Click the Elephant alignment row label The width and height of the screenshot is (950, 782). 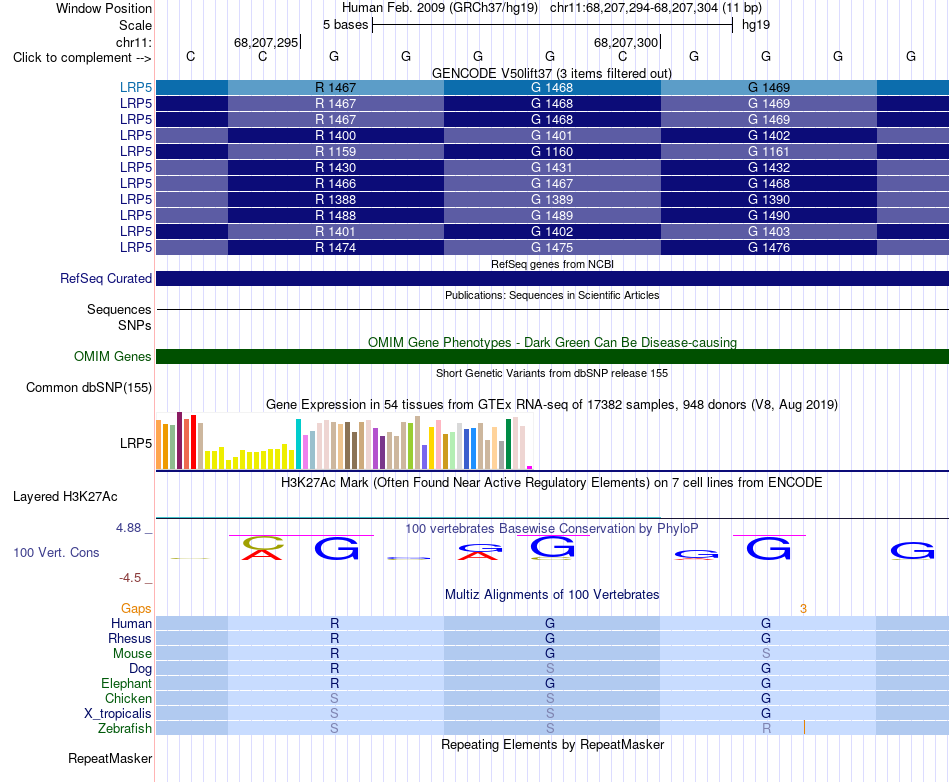pos(127,683)
